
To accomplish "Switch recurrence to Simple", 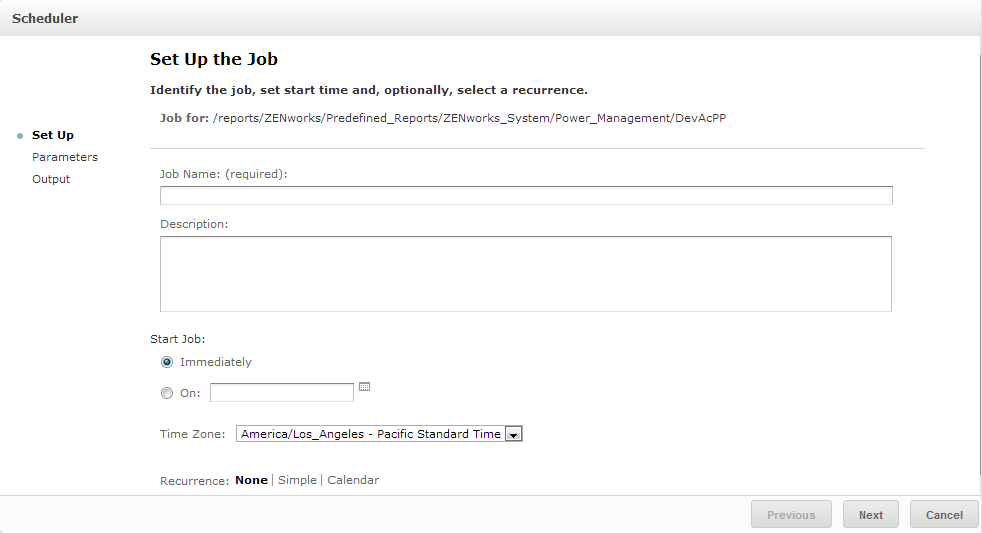I will pos(297,480).
